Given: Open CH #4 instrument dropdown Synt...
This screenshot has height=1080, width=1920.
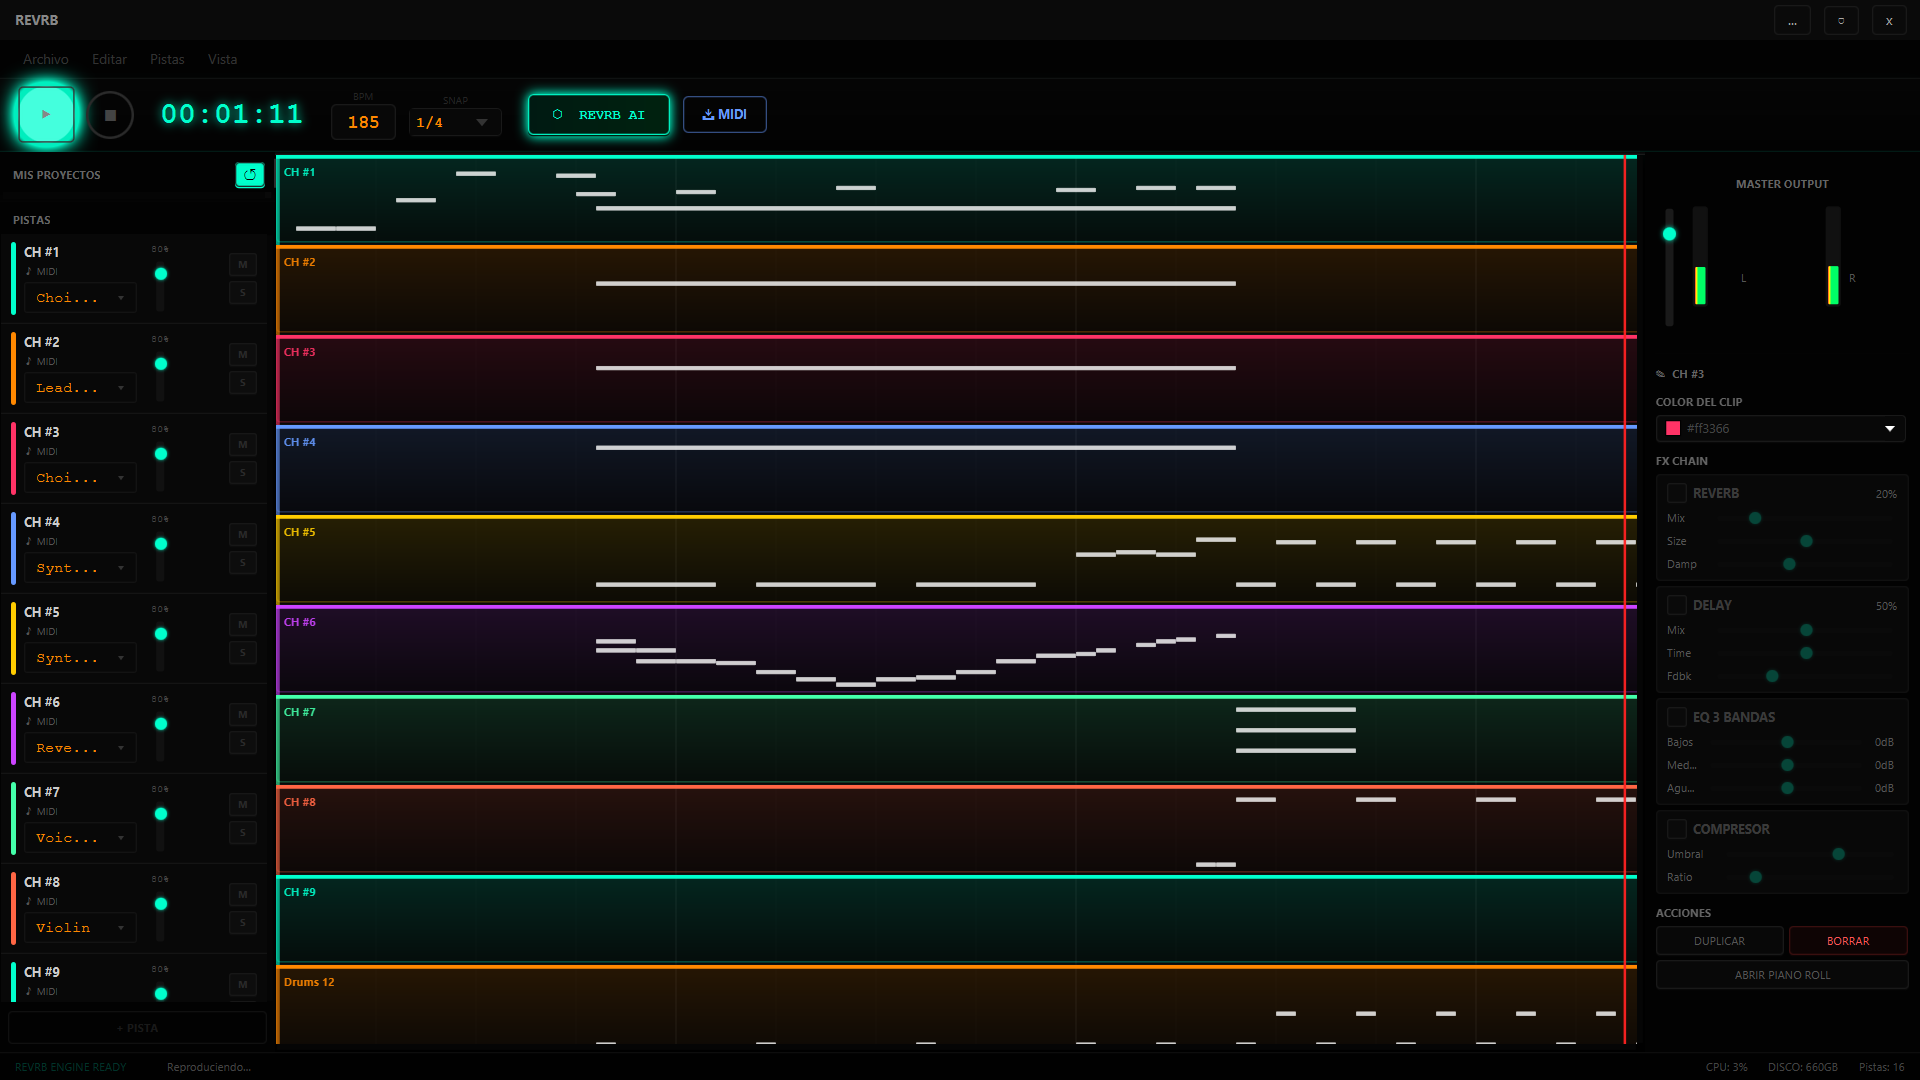Looking at the screenshot, I should (x=80, y=568).
